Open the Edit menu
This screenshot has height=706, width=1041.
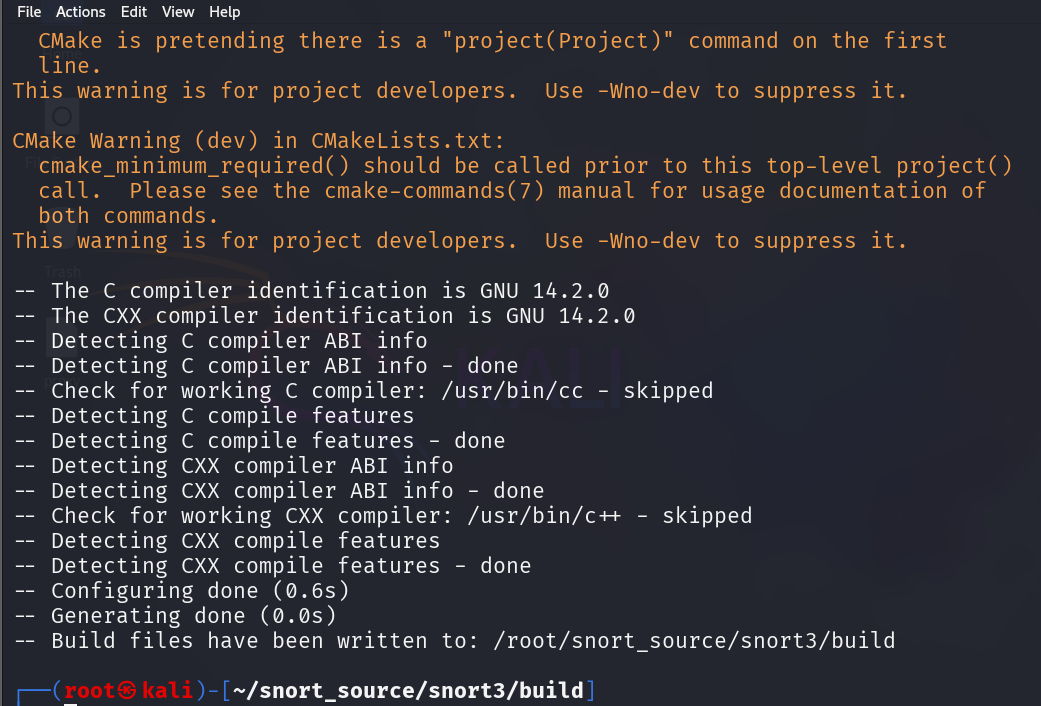[x=133, y=11]
